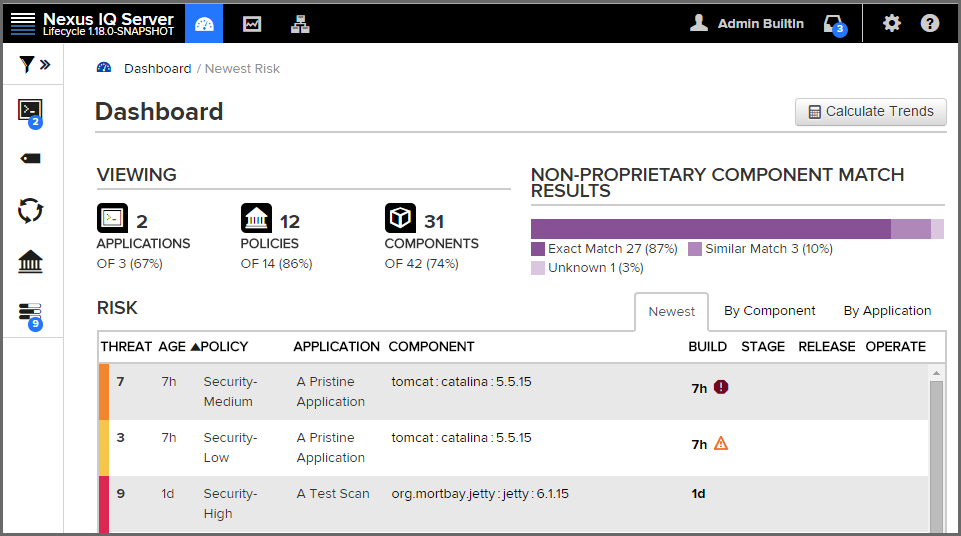961x536 pixels.
Task: Click the dashboard breadcrumb gauge icon
Action: (104, 67)
